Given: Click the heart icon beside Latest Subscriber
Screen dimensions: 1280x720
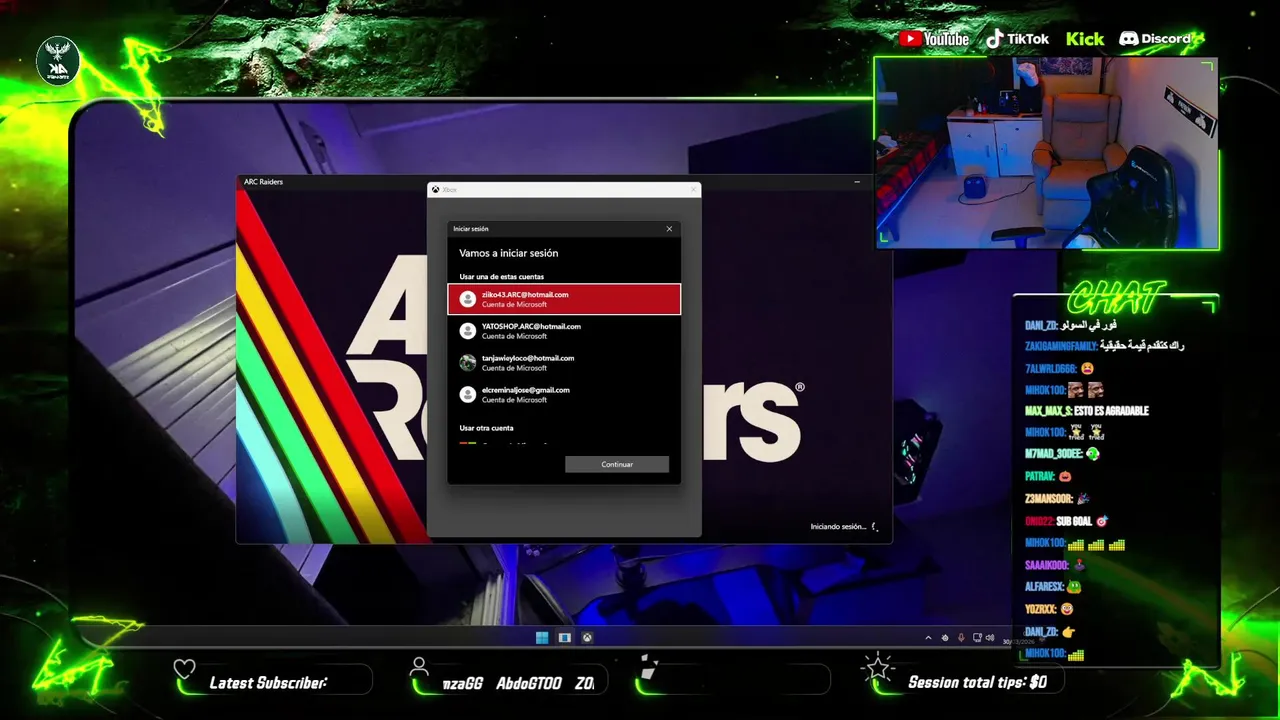Looking at the screenshot, I should click(x=184, y=669).
